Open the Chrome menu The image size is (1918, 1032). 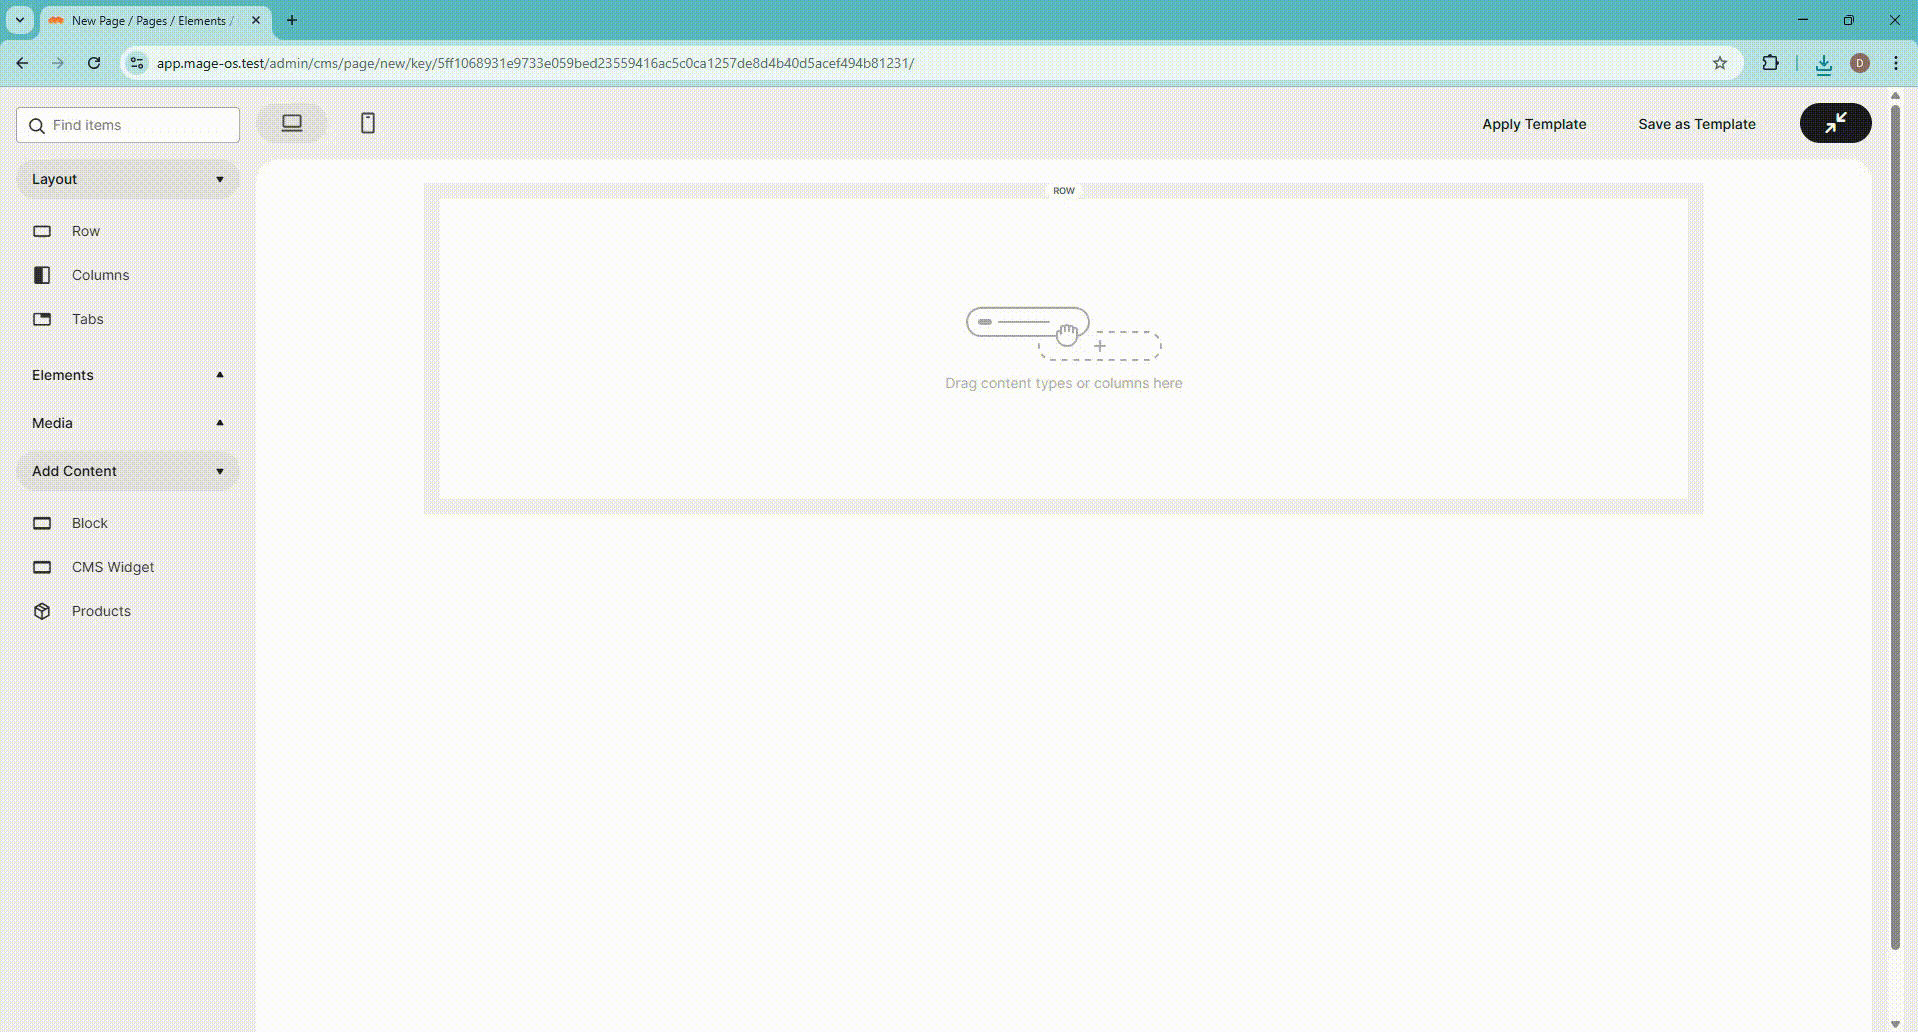click(1894, 63)
